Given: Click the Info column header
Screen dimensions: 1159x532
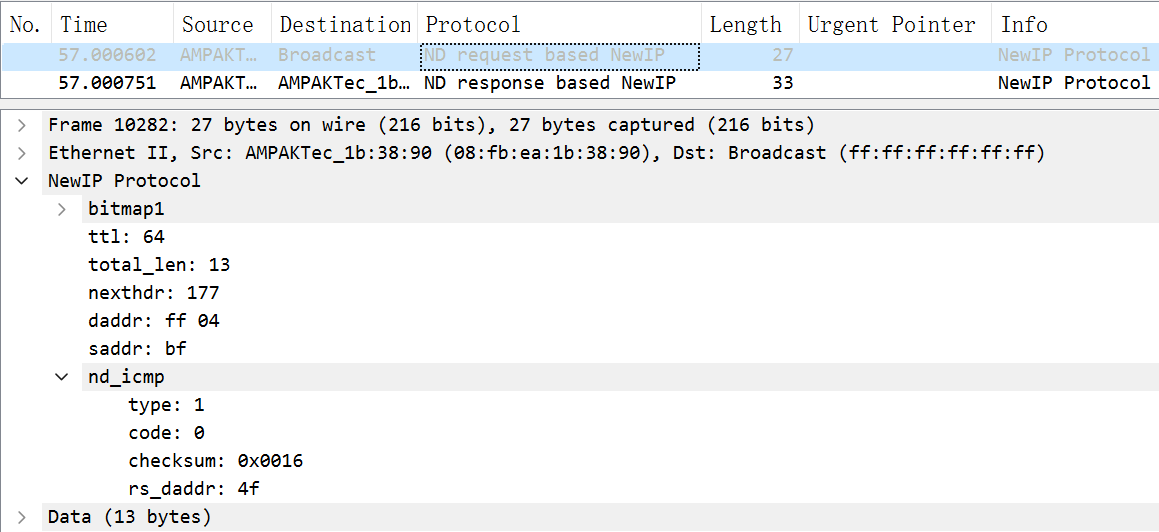Looking at the screenshot, I should click(x=1024, y=25).
